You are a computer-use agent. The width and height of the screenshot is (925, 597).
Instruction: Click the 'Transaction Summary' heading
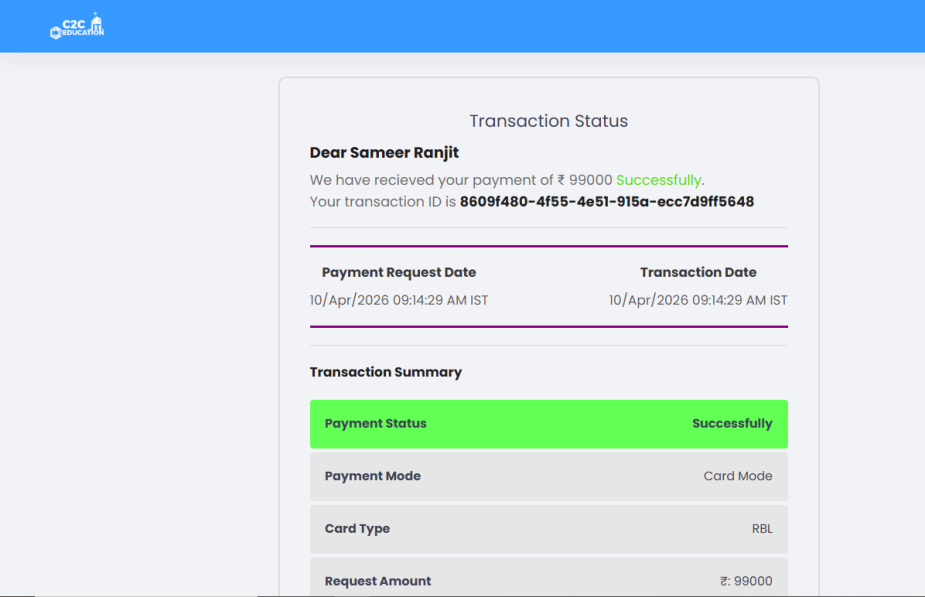click(385, 372)
